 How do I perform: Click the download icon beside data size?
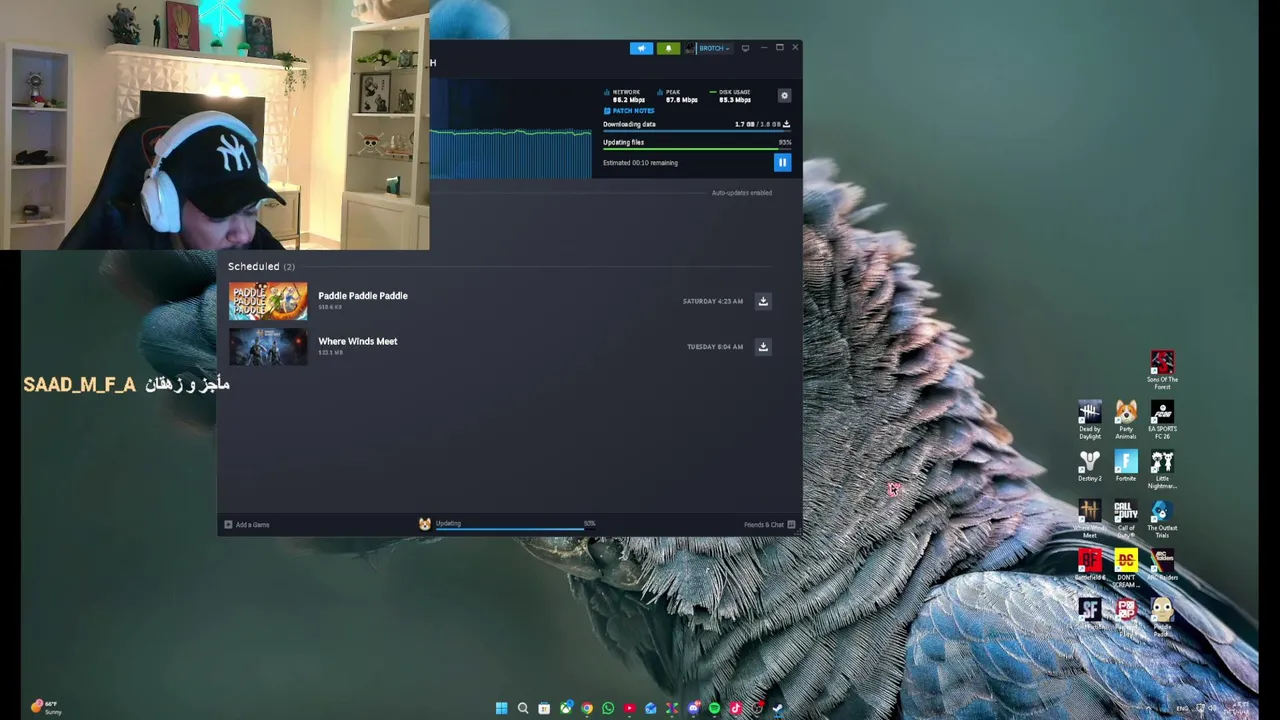(x=786, y=124)
